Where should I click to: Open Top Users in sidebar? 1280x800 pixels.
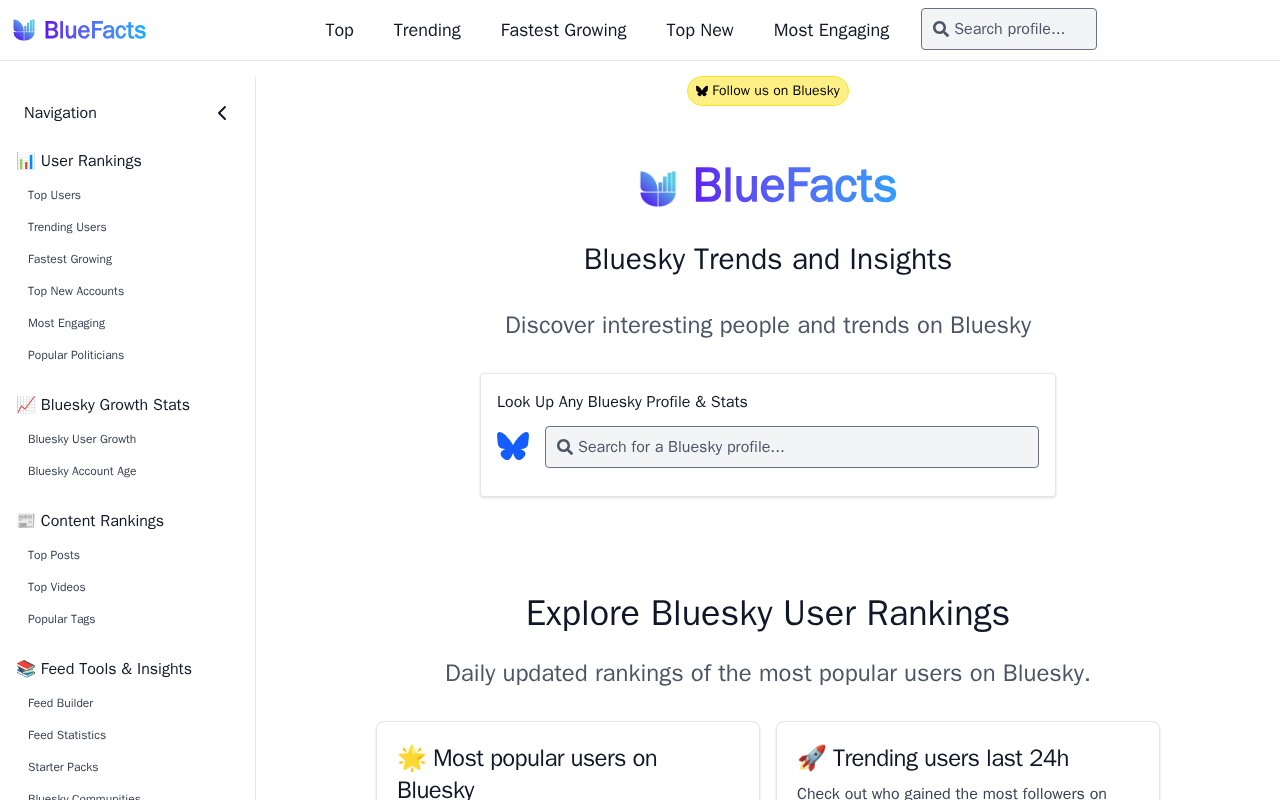point(54,195)
